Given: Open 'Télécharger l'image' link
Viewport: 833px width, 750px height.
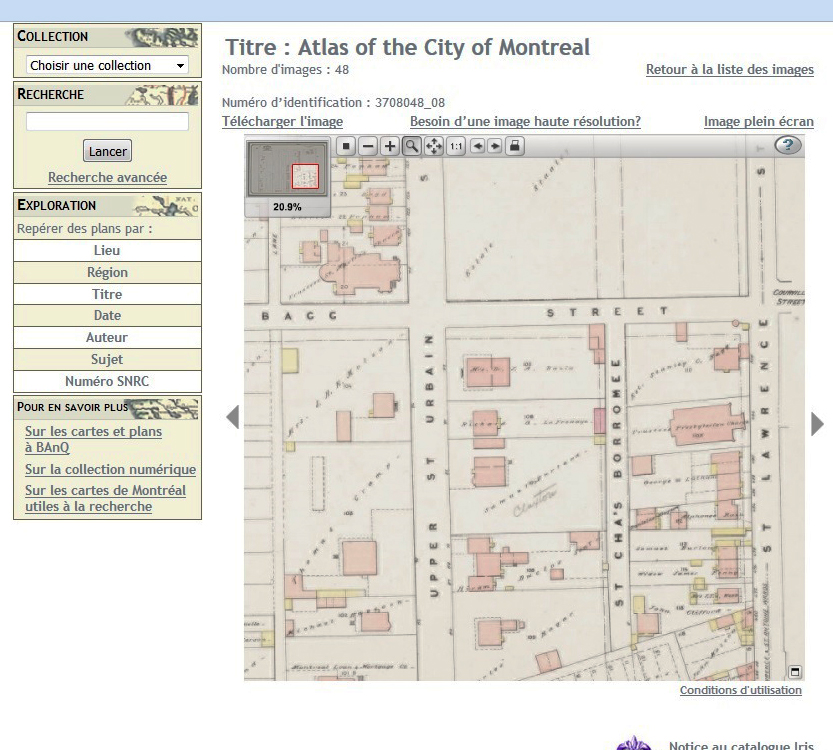Looking at the screenshot, I should click(282, 122).
